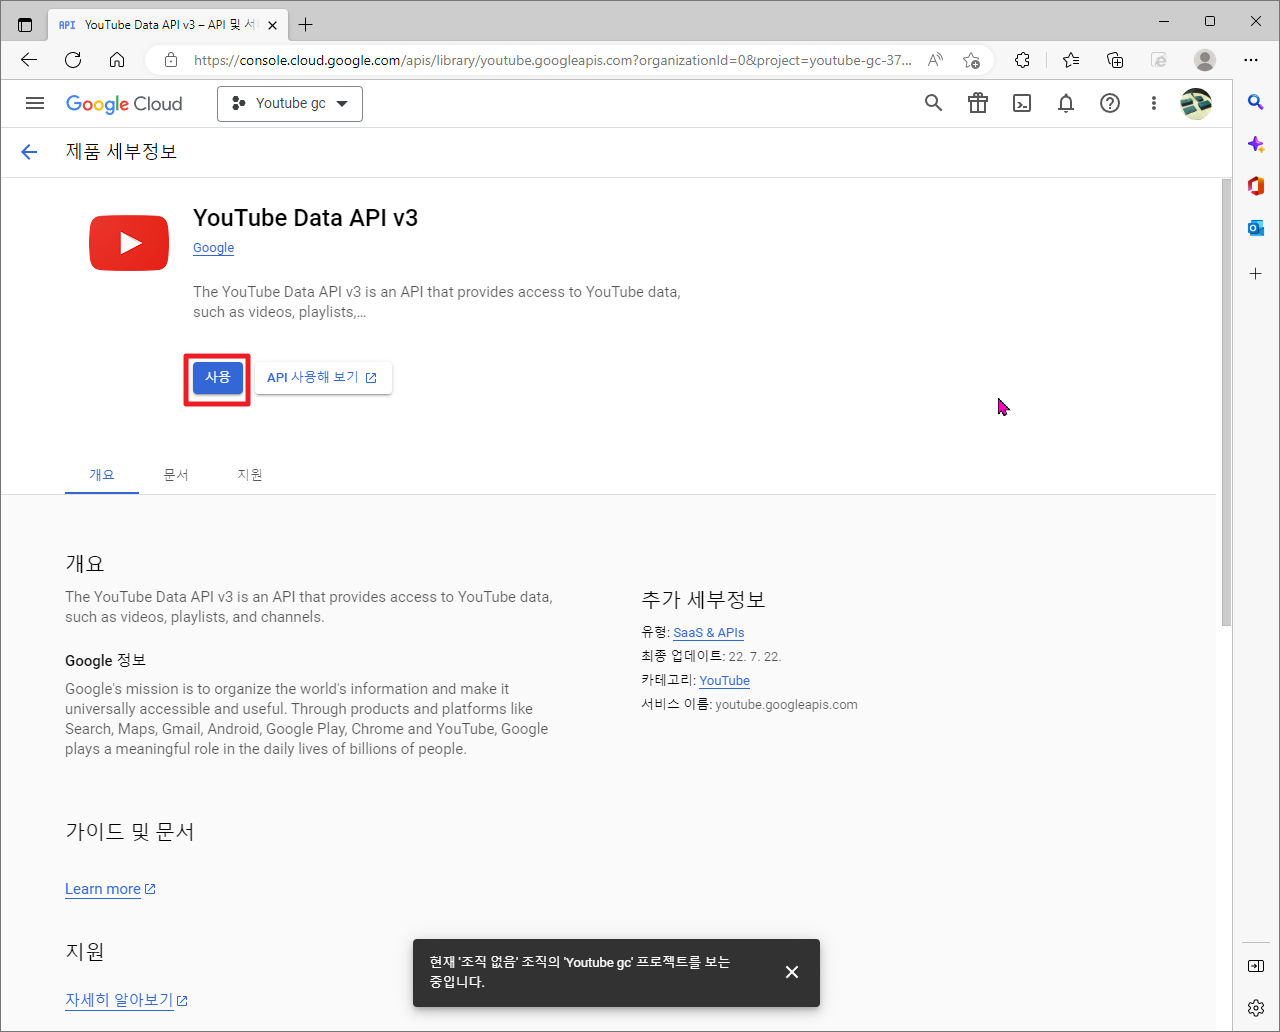
Task: Click the Google 정보 subheading
Action: pos(105,661)
